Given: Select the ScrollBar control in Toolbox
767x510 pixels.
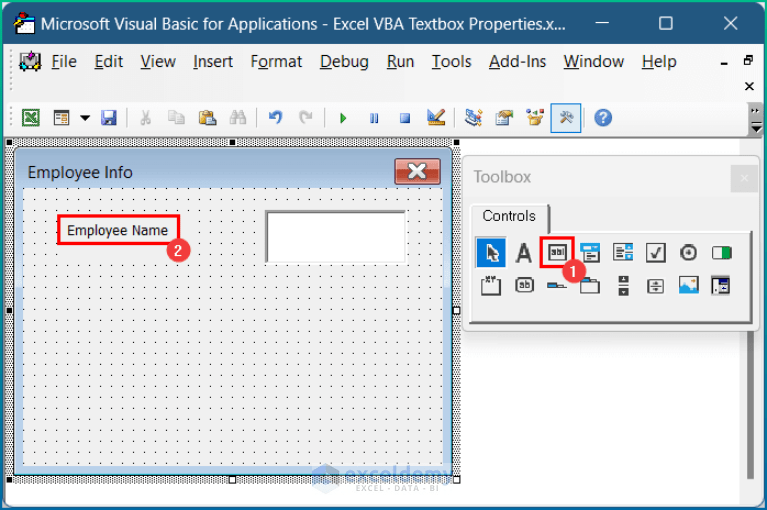Looking at the screenshot, I should click(x=623, y=286).
